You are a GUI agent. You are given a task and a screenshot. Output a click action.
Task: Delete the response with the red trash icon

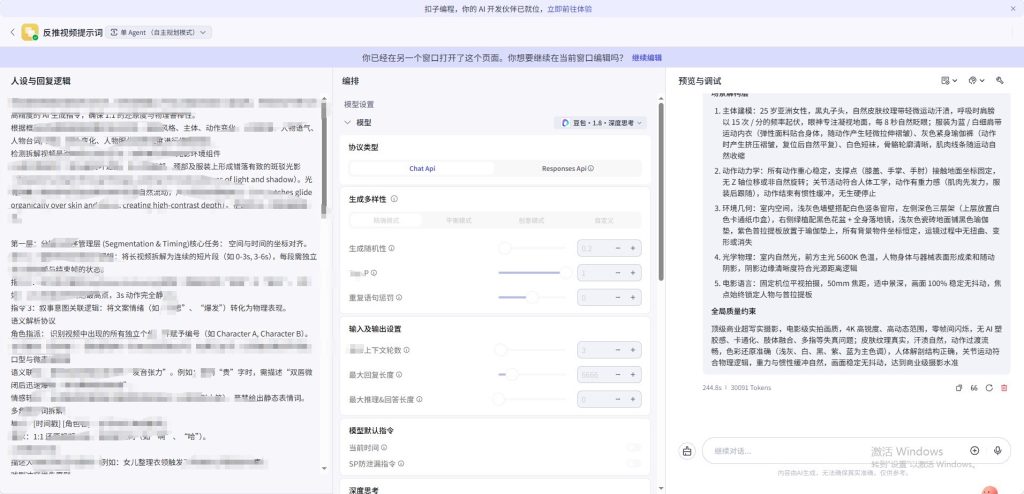click(1004, 387)
